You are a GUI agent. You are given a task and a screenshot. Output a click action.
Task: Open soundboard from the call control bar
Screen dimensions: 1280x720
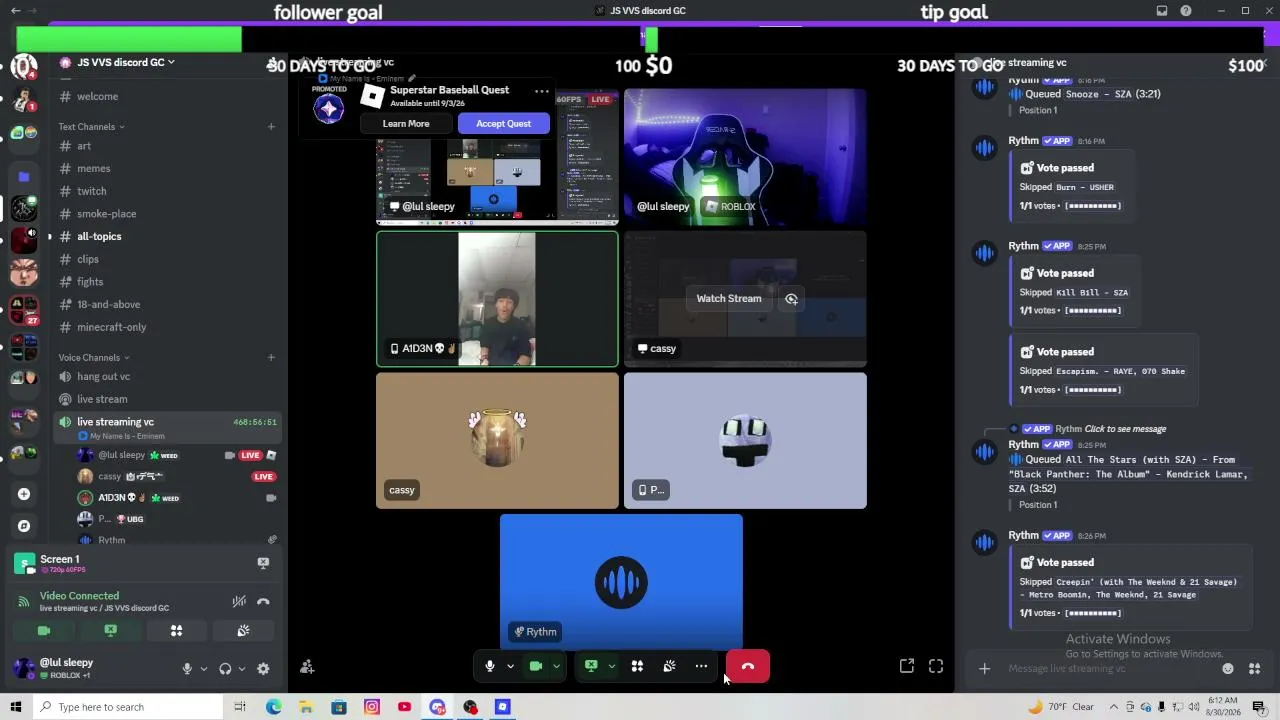coord(669,666)
